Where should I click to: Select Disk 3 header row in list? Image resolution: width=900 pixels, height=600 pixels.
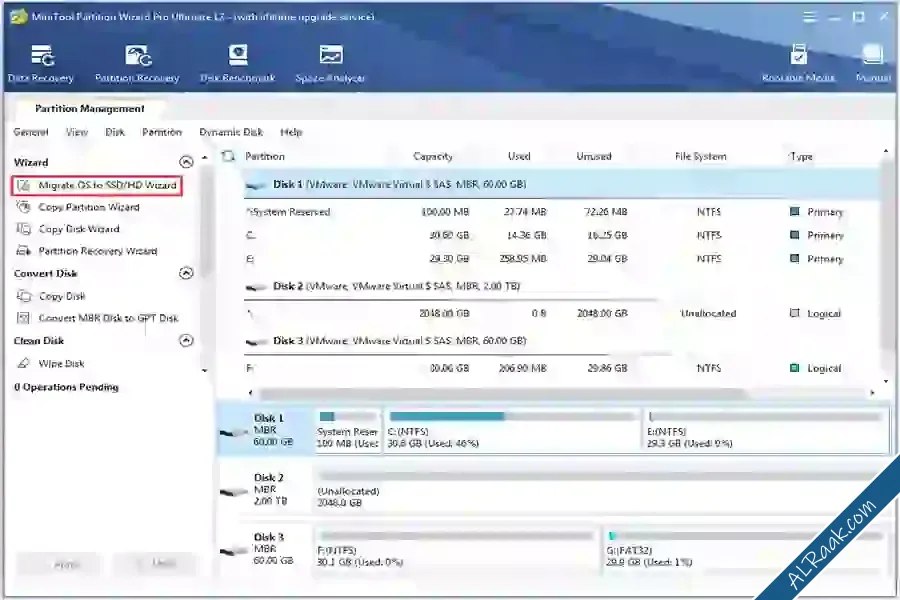coord(561,340)
